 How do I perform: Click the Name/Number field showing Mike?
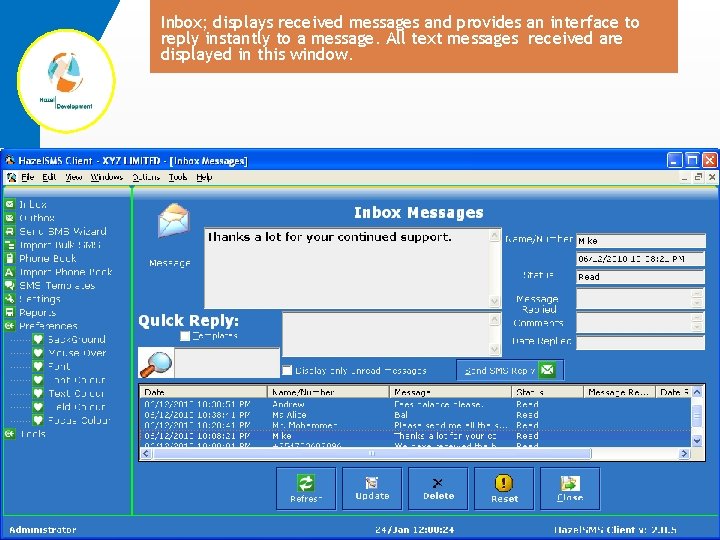641,241
